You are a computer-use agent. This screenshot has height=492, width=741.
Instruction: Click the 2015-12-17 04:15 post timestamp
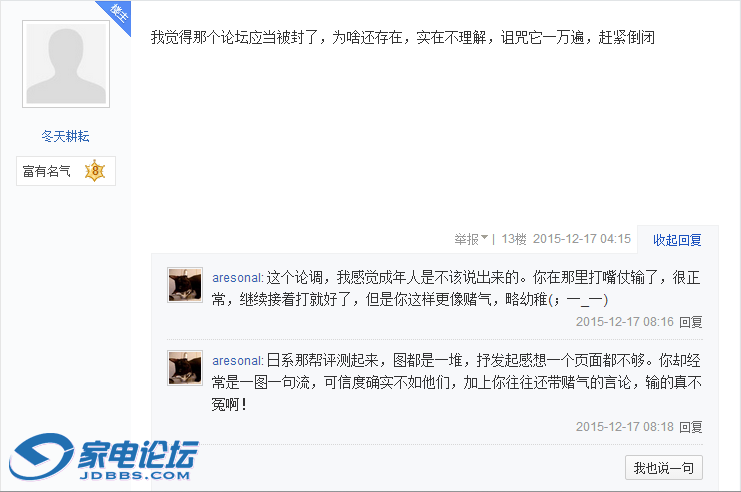(582, 239)
